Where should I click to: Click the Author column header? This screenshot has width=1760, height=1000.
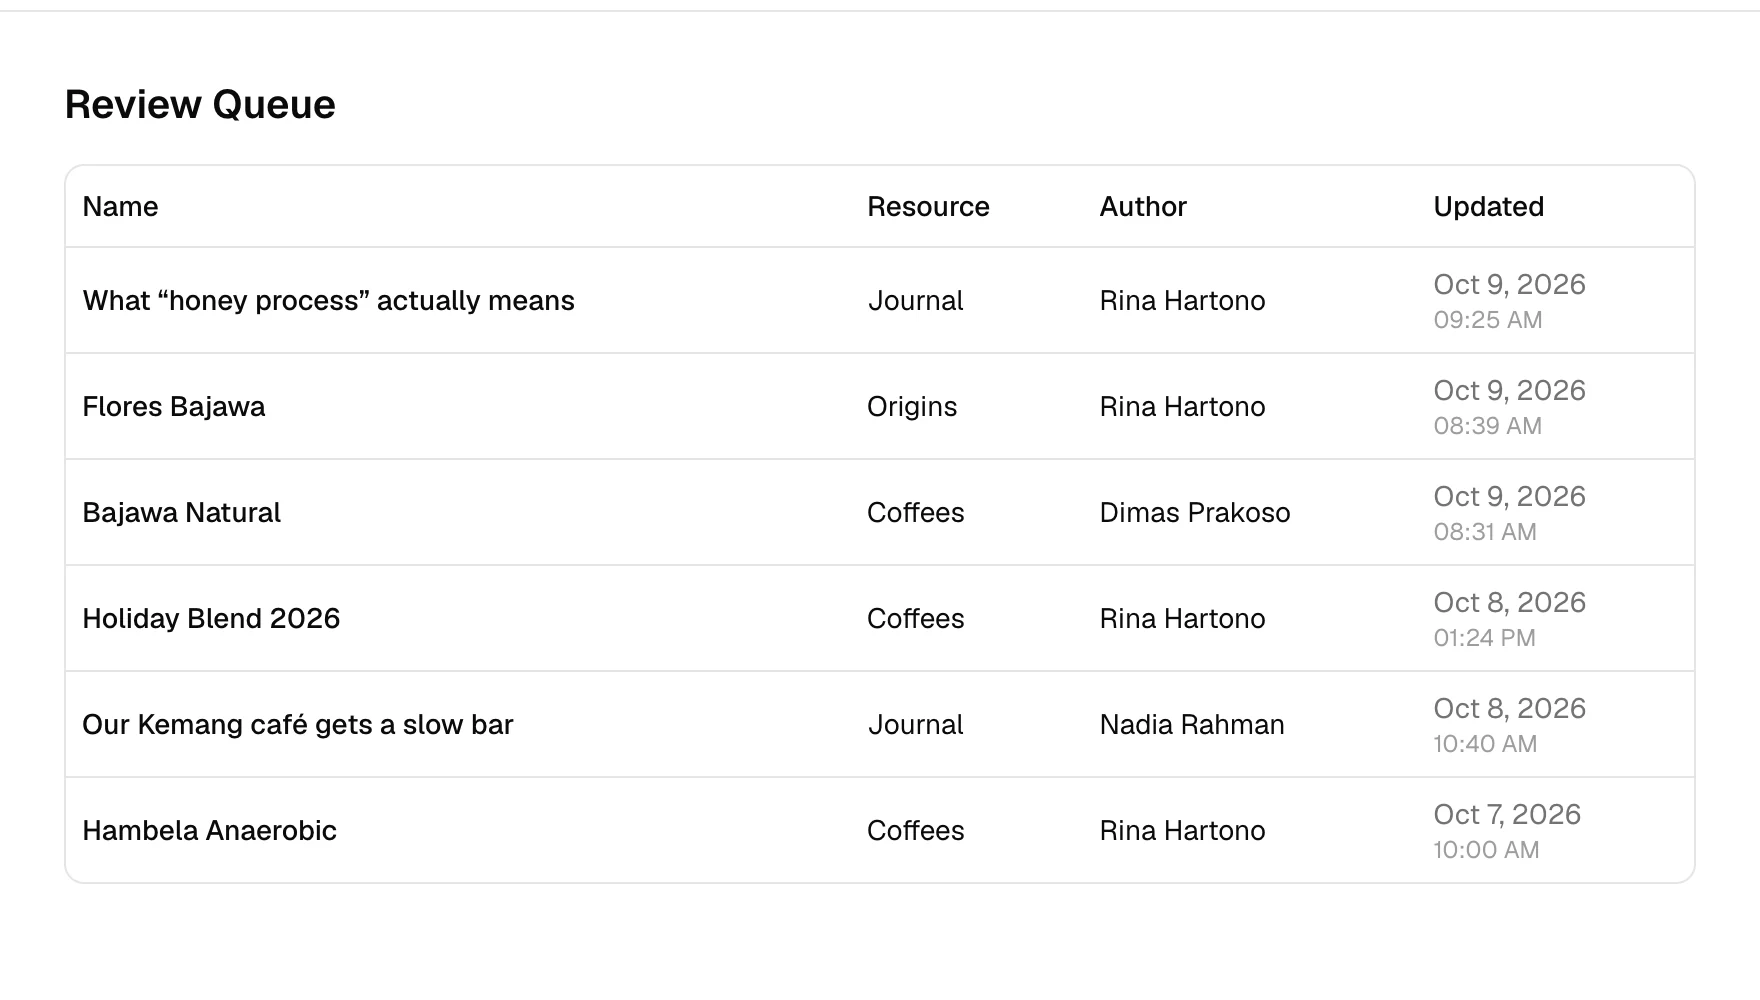(x=1143, y=207)
